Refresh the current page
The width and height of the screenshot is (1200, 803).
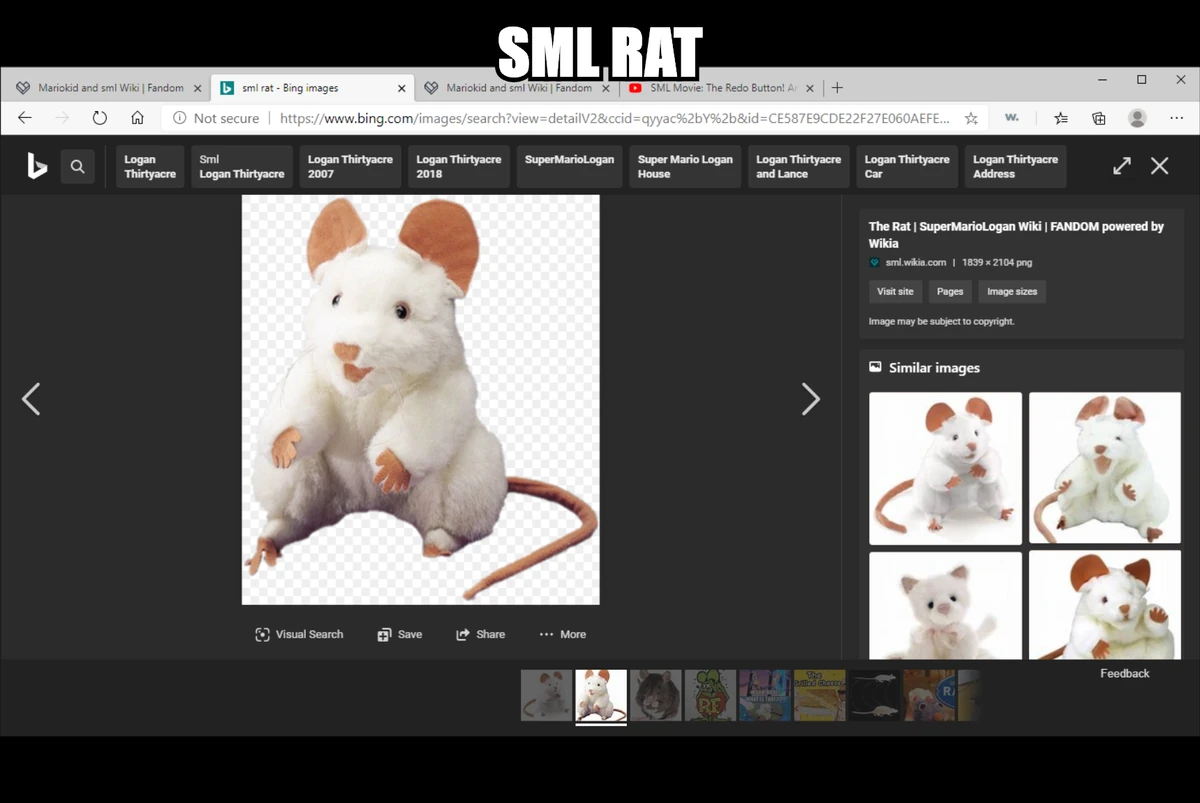pyautogui.click(x=99, y=117)
